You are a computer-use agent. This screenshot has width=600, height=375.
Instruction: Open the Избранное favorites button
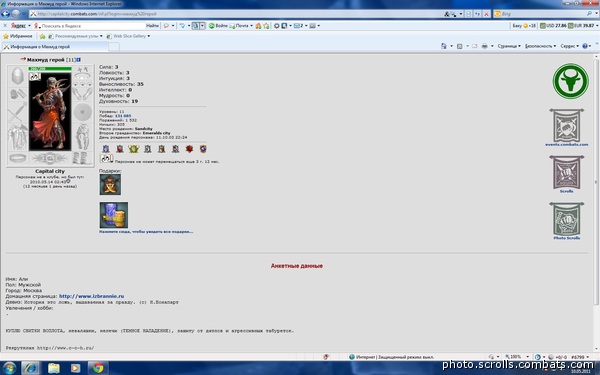point(18,36)
